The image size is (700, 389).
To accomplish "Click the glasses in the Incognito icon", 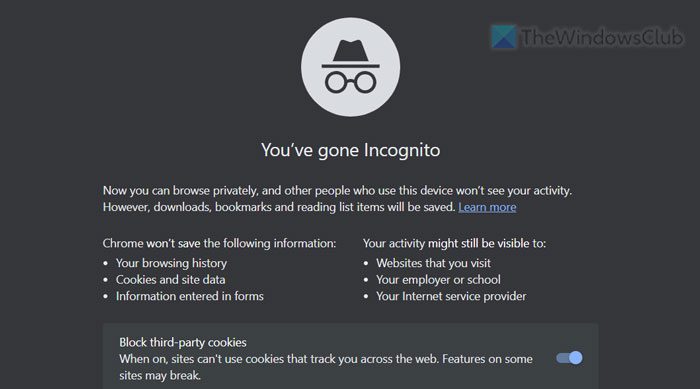I will click(x=350, y=83).
